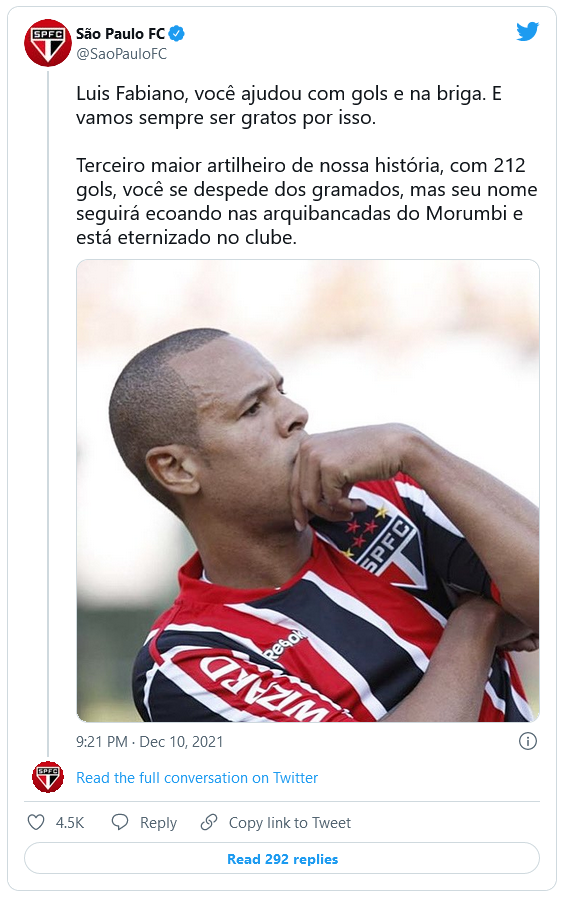Click the tweet text about Luis Fabiano
Image resolution: width=567 pixels, height=901 pixels.
coord(289,106)
